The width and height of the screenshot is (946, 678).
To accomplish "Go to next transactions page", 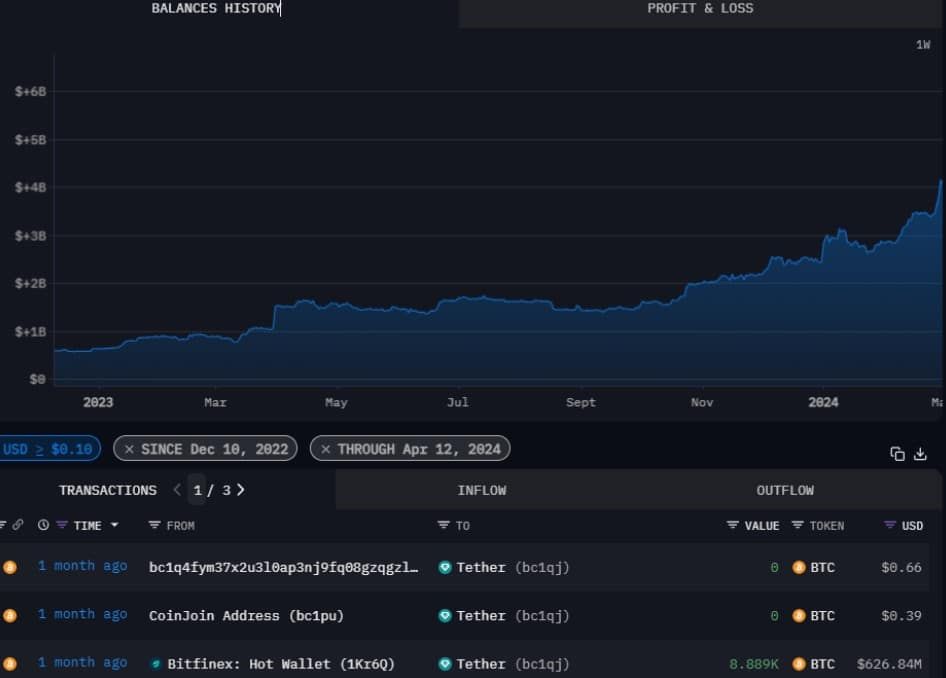I will [241, 490].
